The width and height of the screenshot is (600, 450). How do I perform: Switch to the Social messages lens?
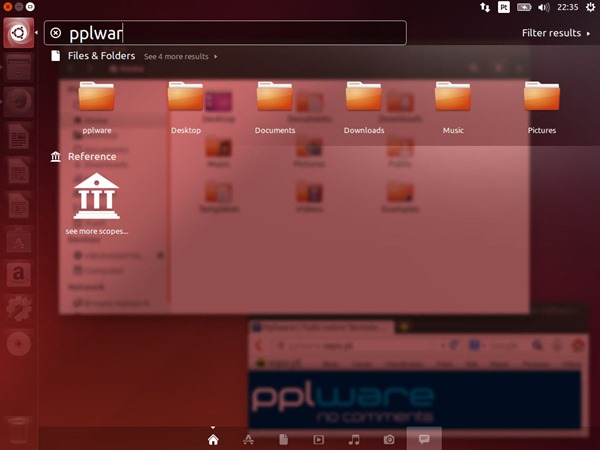424,439
